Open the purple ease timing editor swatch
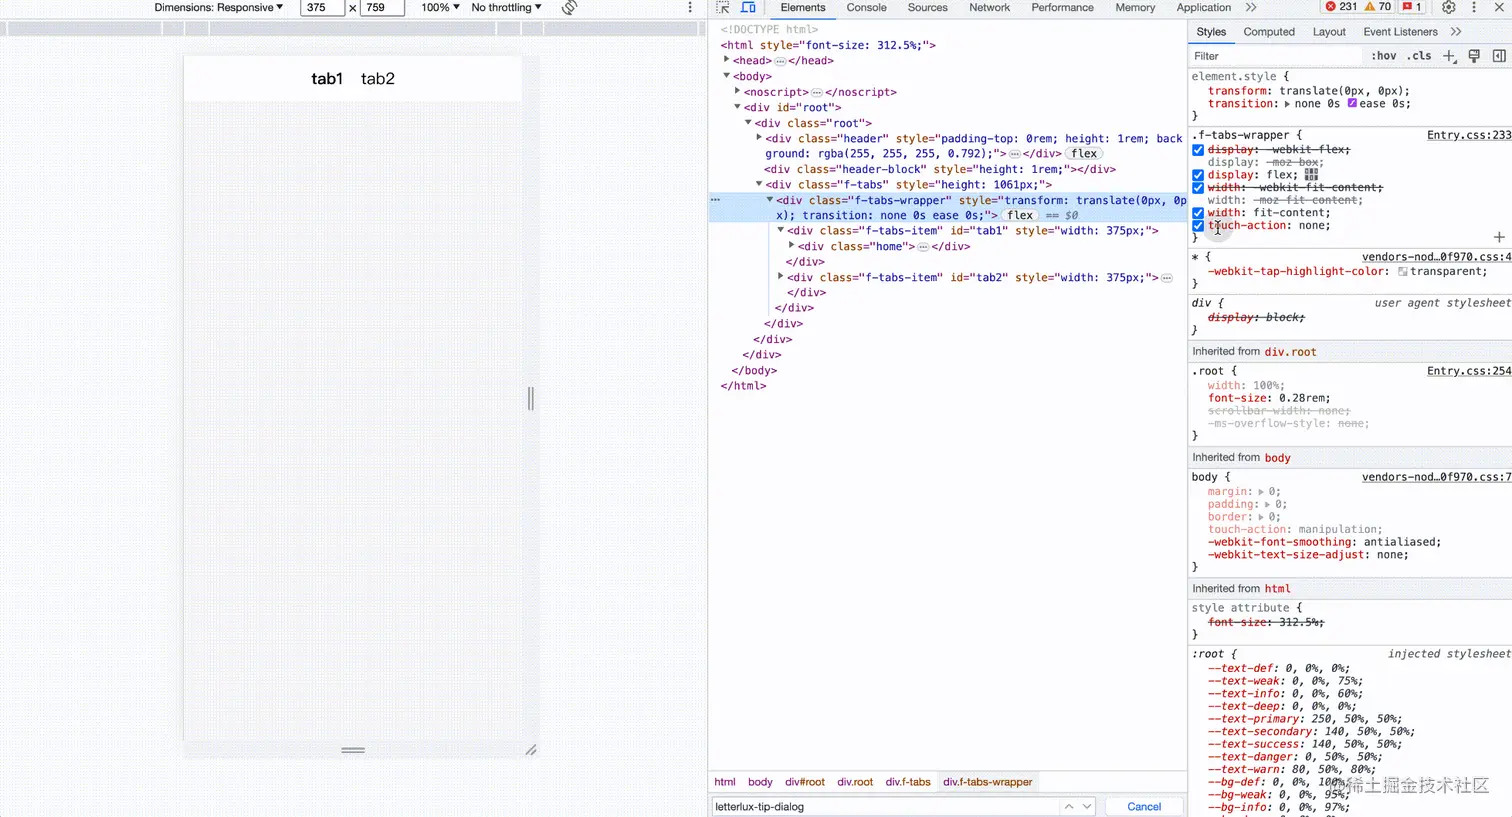 (1352, 104)
